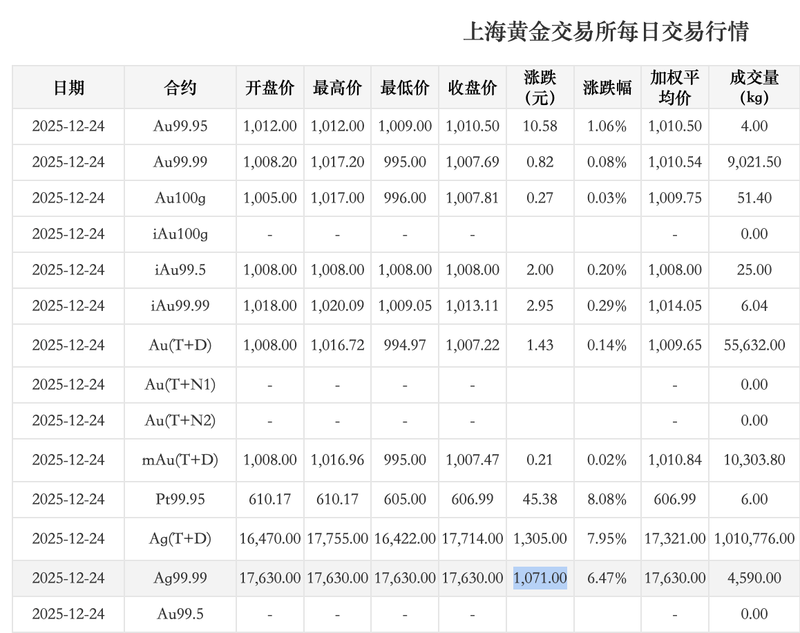
Task: Click the 涨跌(元) column header
Action: (538, 87)
